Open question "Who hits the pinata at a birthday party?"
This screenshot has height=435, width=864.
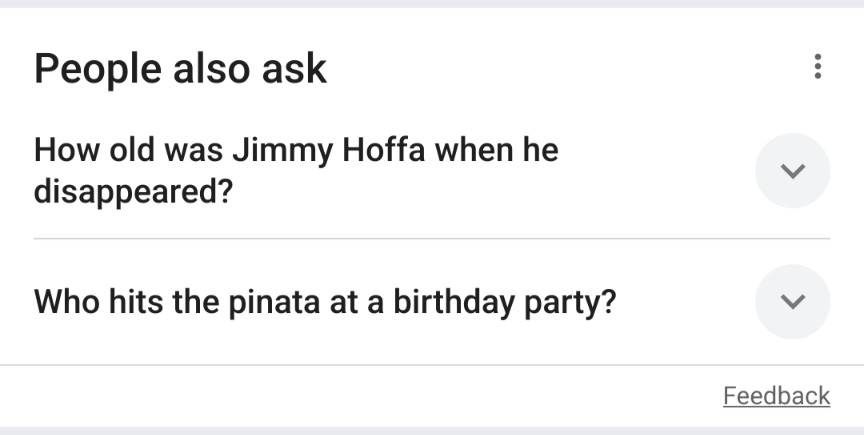pos(325,301)
